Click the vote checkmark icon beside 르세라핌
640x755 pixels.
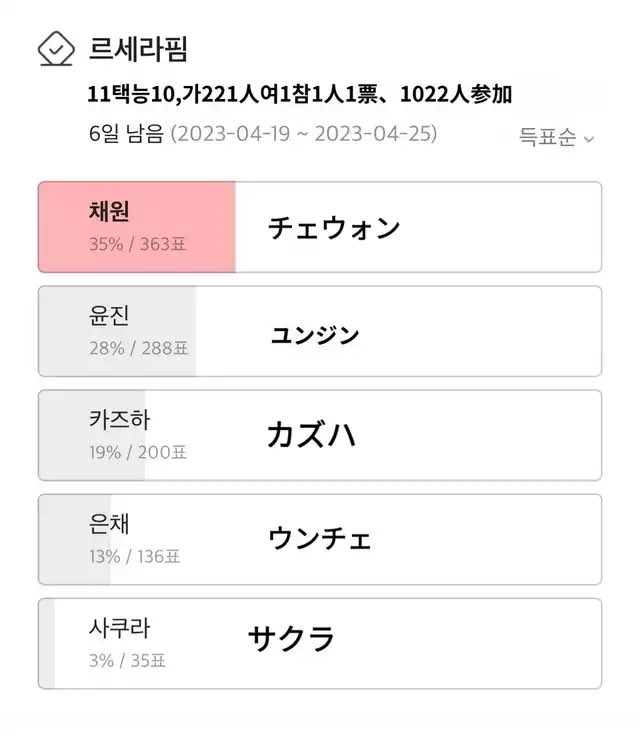56,49
